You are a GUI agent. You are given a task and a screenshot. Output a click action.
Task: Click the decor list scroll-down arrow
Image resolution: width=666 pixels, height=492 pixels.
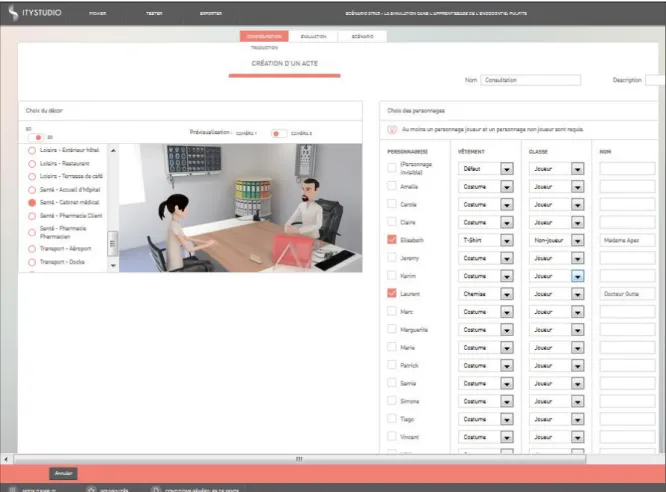pos(113,266)
